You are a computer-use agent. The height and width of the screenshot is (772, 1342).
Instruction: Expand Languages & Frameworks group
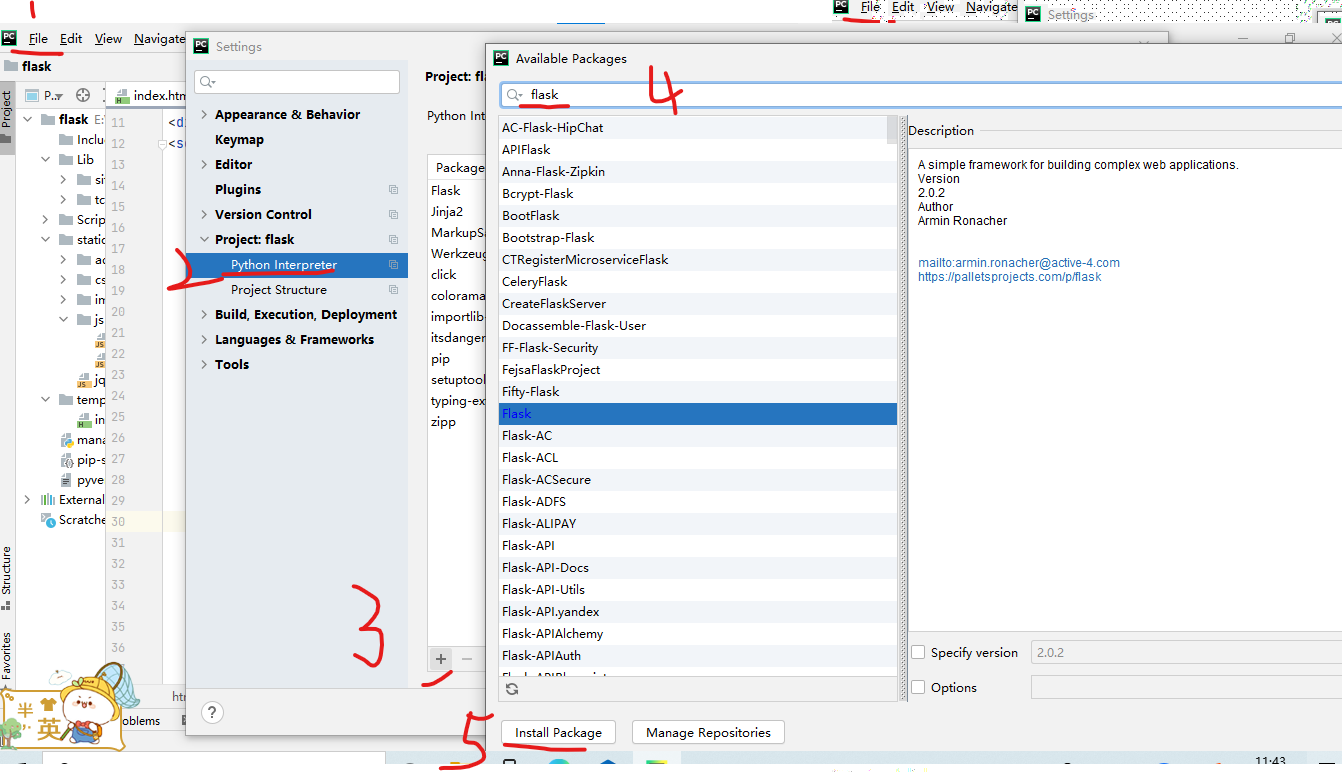[204, 340]
